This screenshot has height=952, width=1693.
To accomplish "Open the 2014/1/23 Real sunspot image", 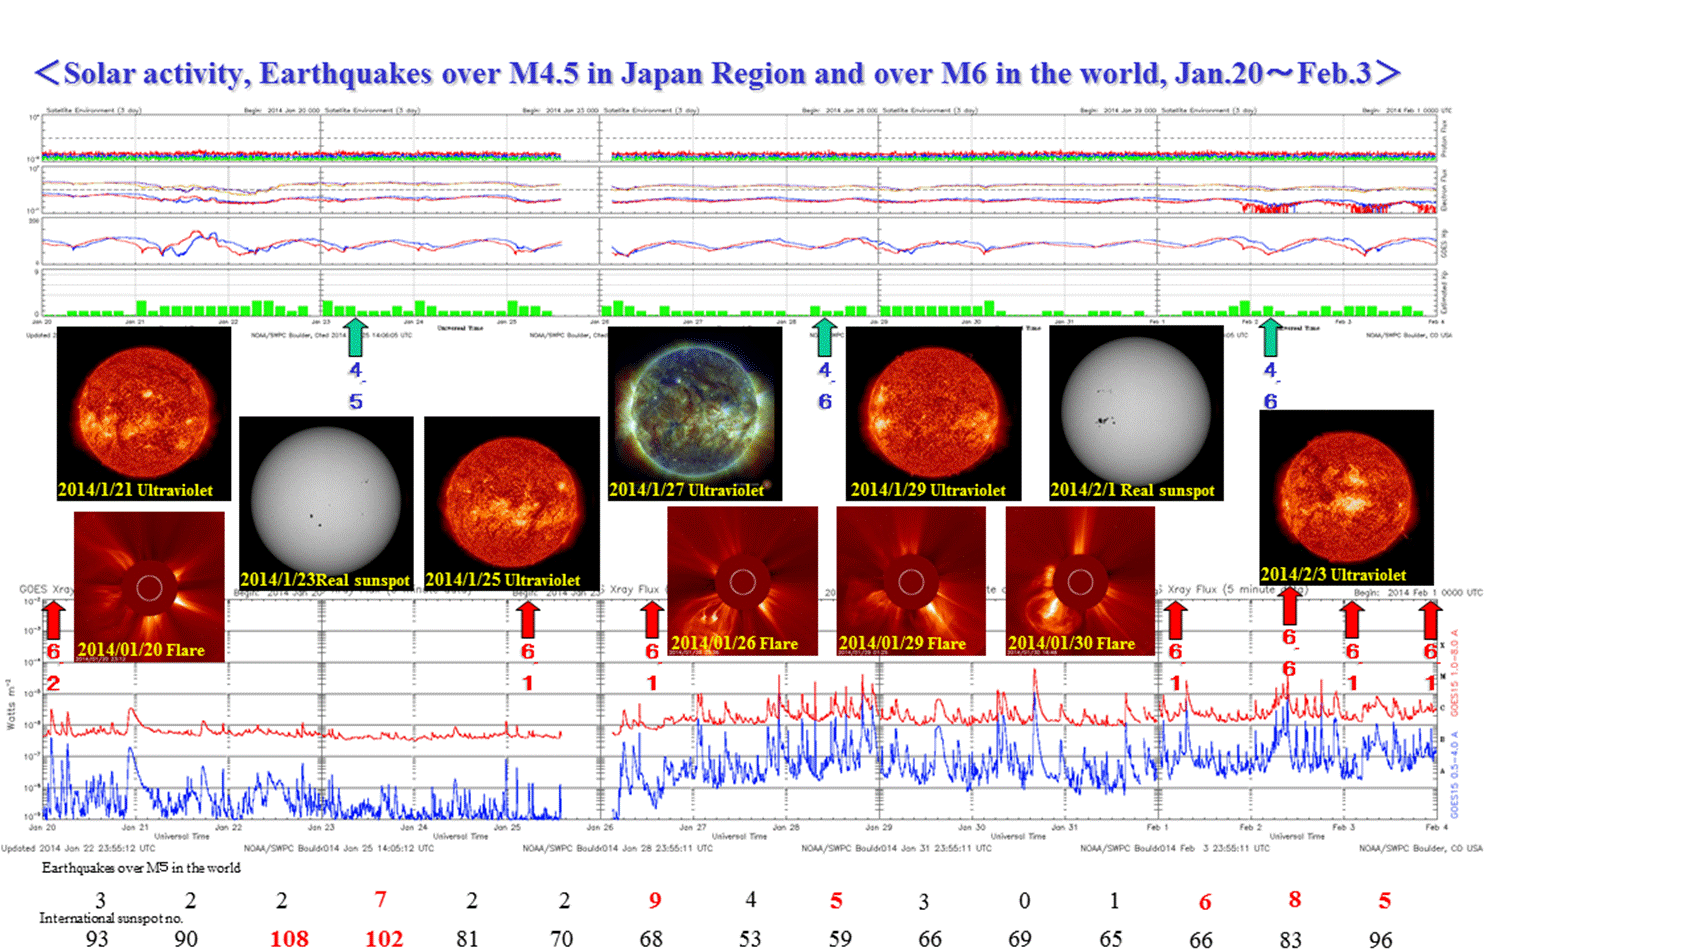I will pos(326,503).
